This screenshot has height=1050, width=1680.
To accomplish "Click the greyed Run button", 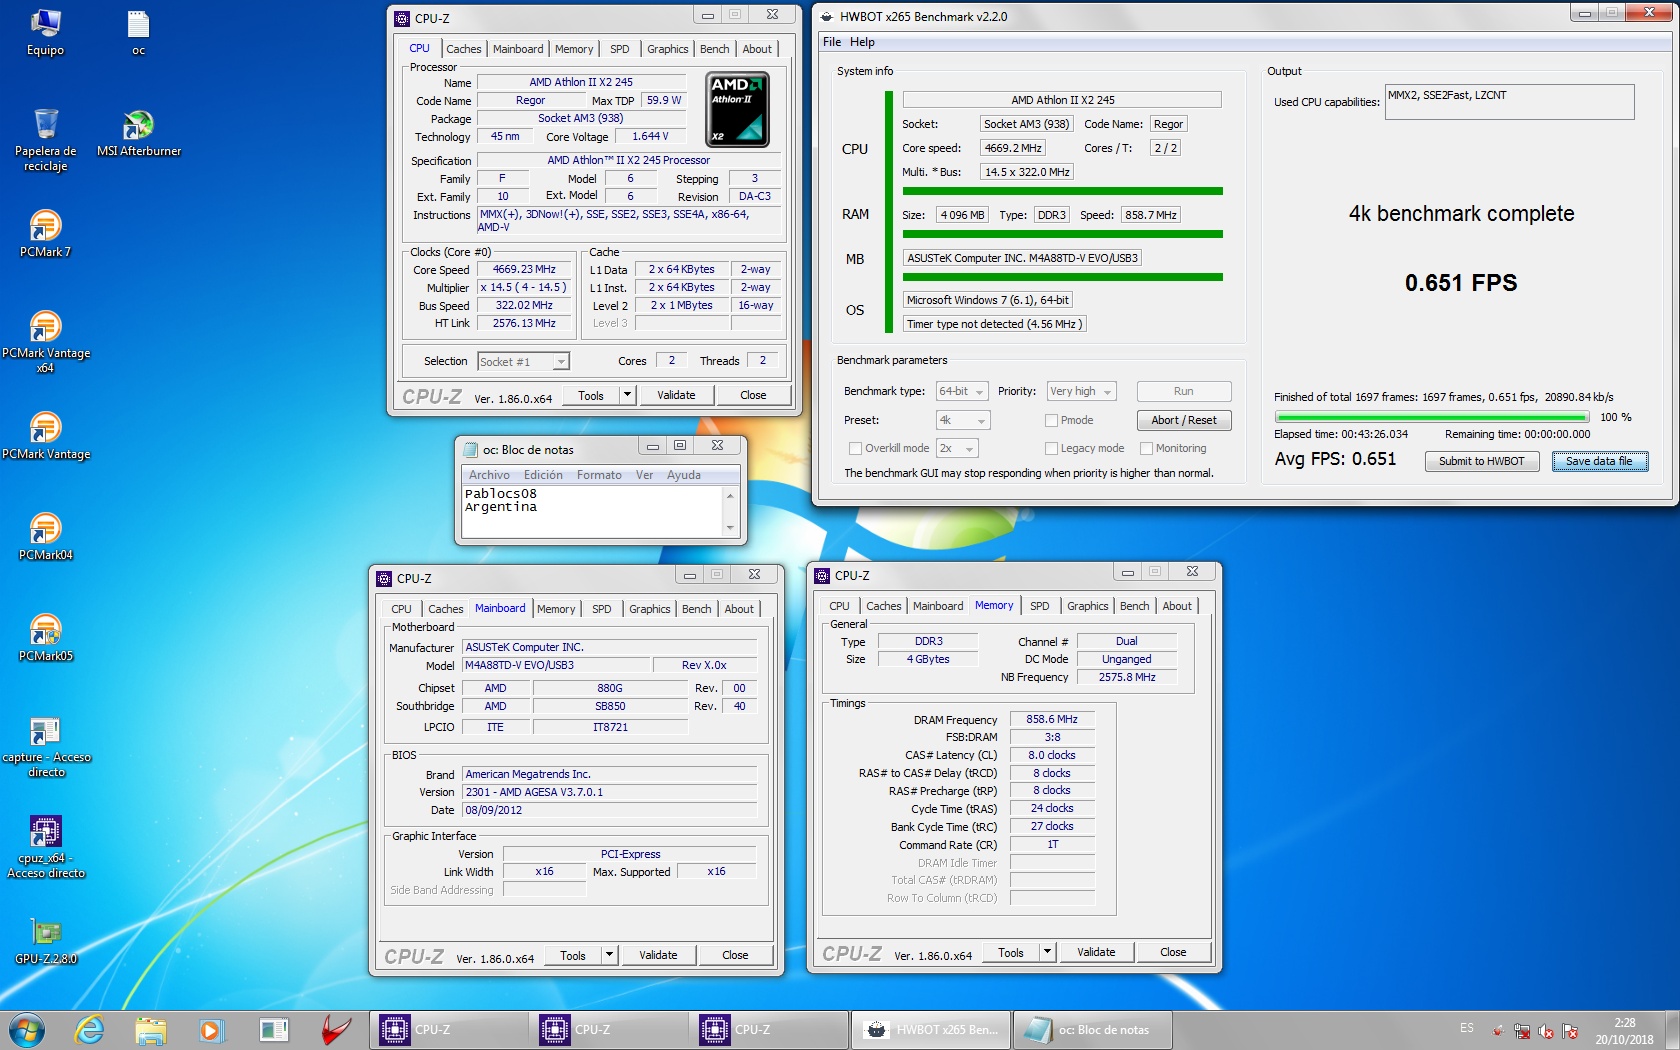I will coord(1183,391).
